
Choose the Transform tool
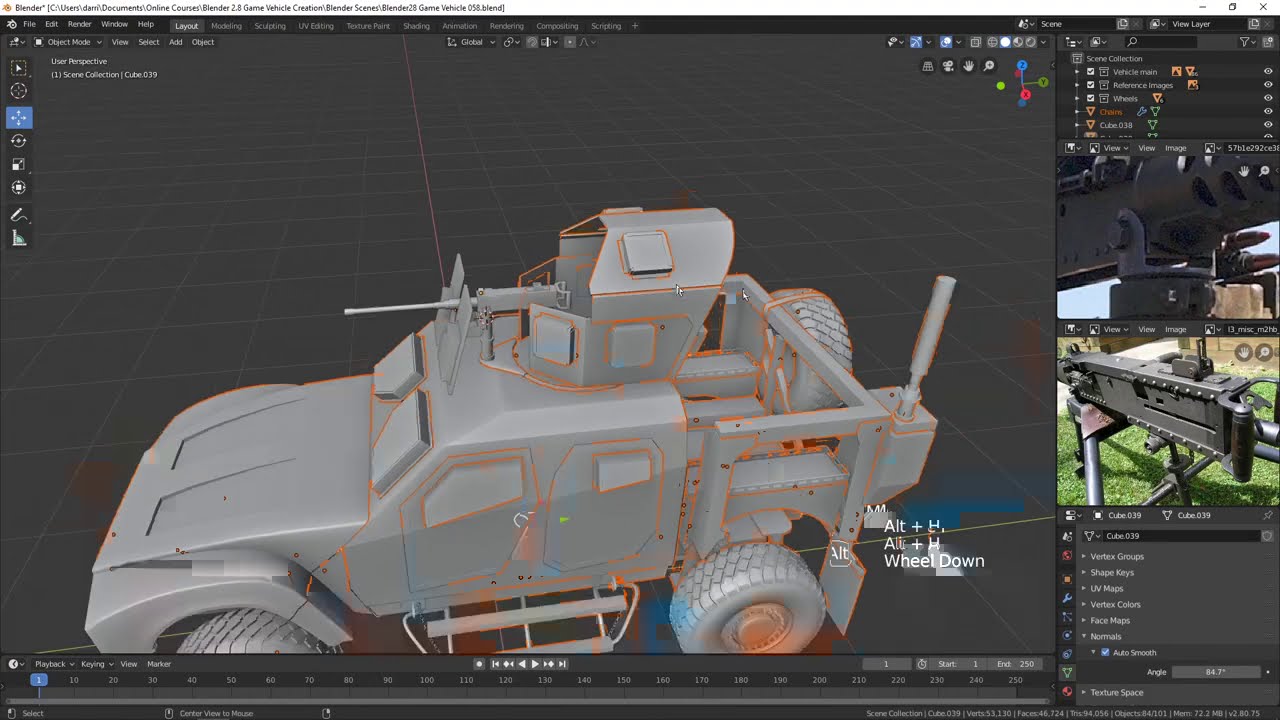[18, 187]
